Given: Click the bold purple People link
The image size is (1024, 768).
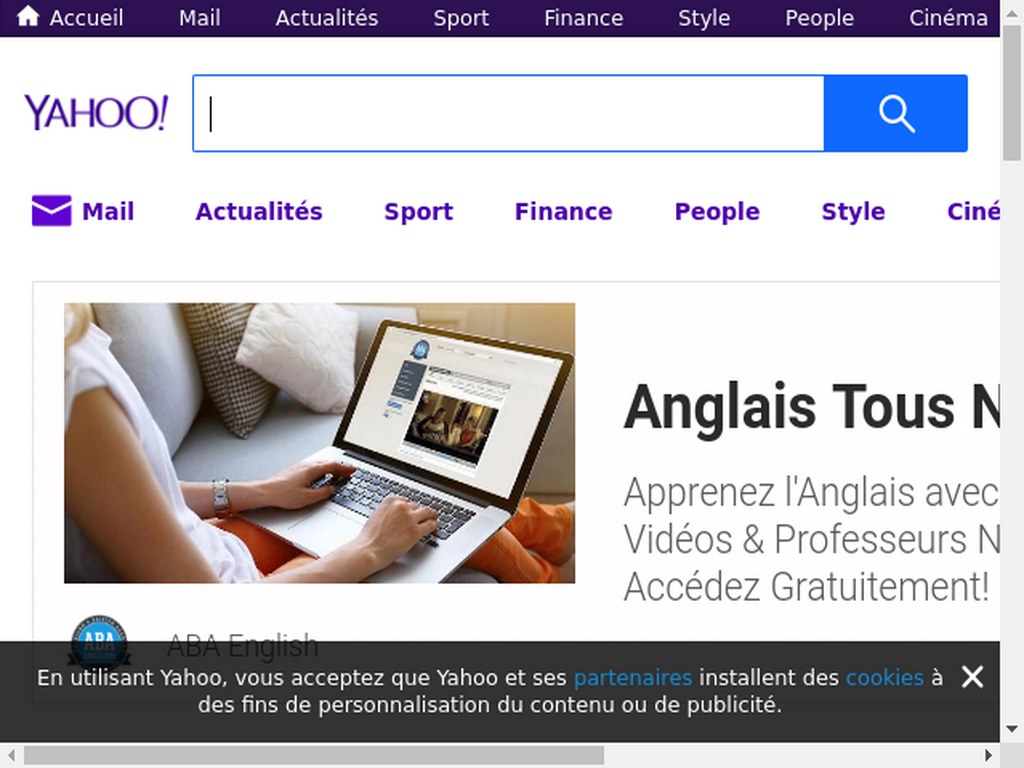Looking at the screenshot, I should [717, 212].
